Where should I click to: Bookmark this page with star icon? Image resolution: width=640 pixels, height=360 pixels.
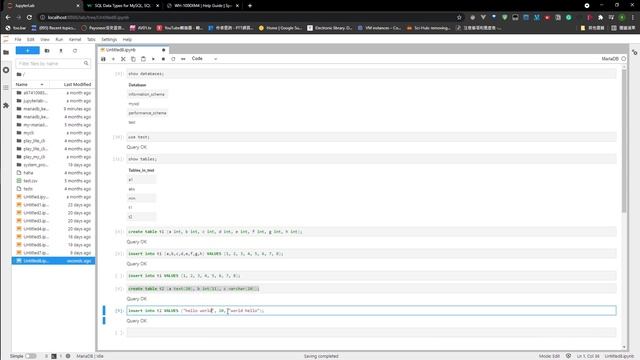tap(459, 17)
